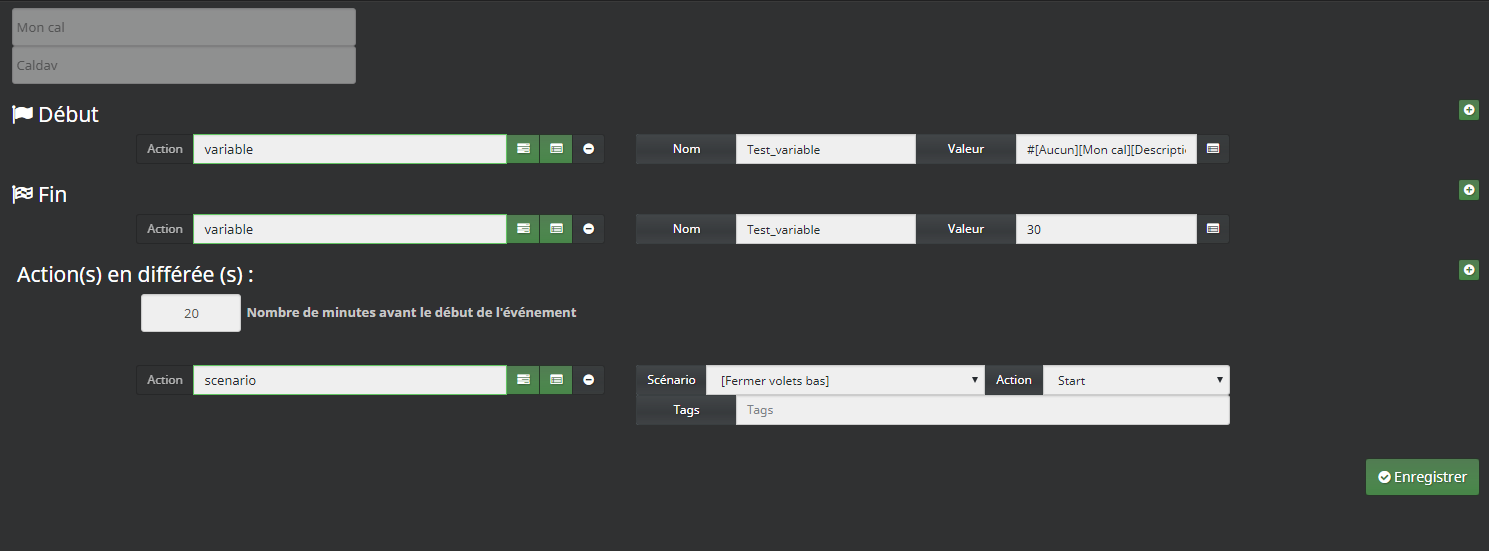
Task: Expand the Scénario dropdown Fermer volets bas
Action: point(845,380)
